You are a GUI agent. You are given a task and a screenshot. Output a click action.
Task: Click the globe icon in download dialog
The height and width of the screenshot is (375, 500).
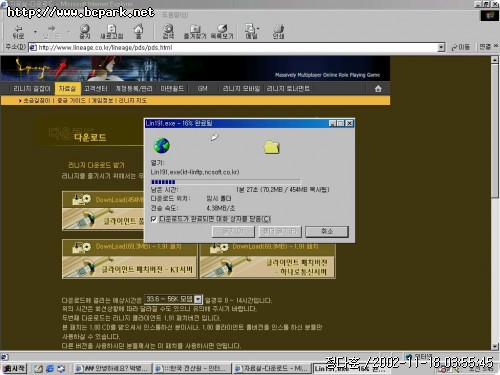[x=162, y=146]
